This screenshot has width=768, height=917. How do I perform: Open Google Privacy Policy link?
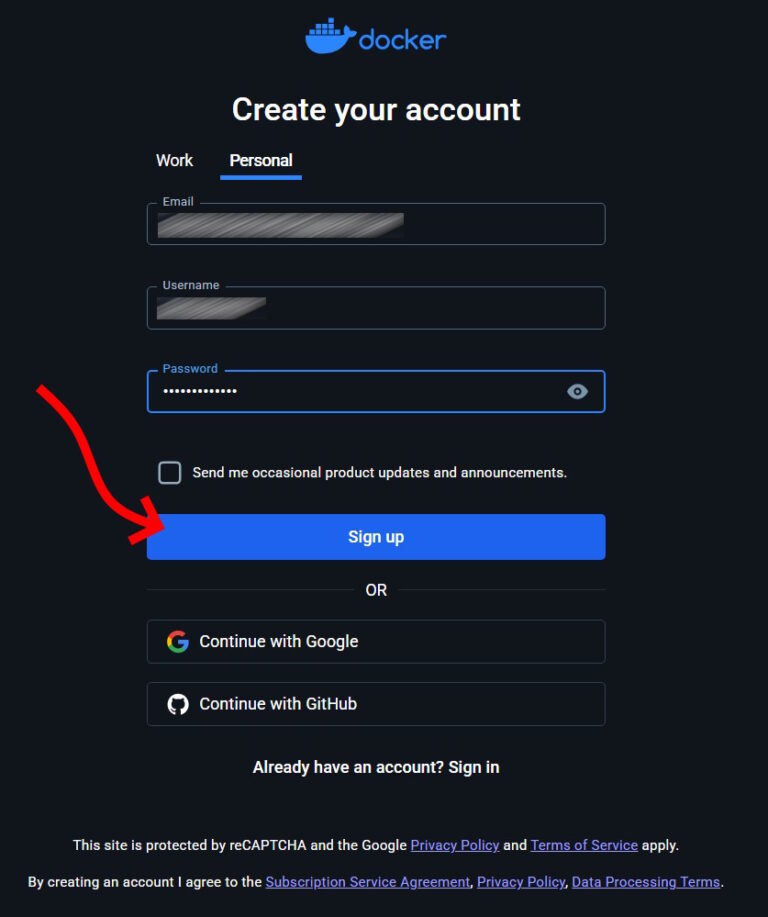click(x=455, y=845)
